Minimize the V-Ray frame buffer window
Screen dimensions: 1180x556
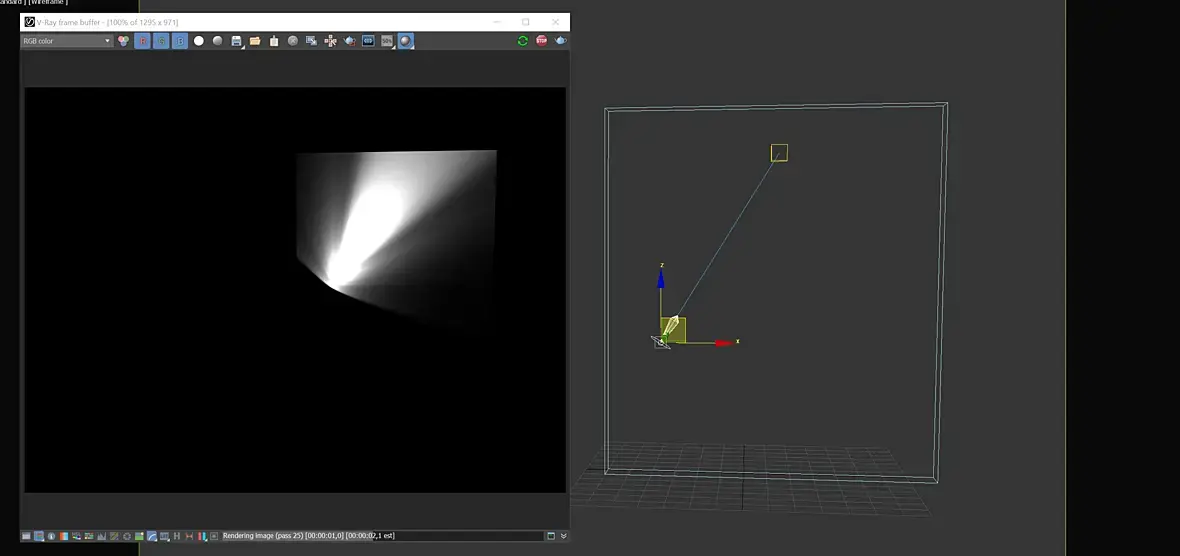[x=497, y=22]
